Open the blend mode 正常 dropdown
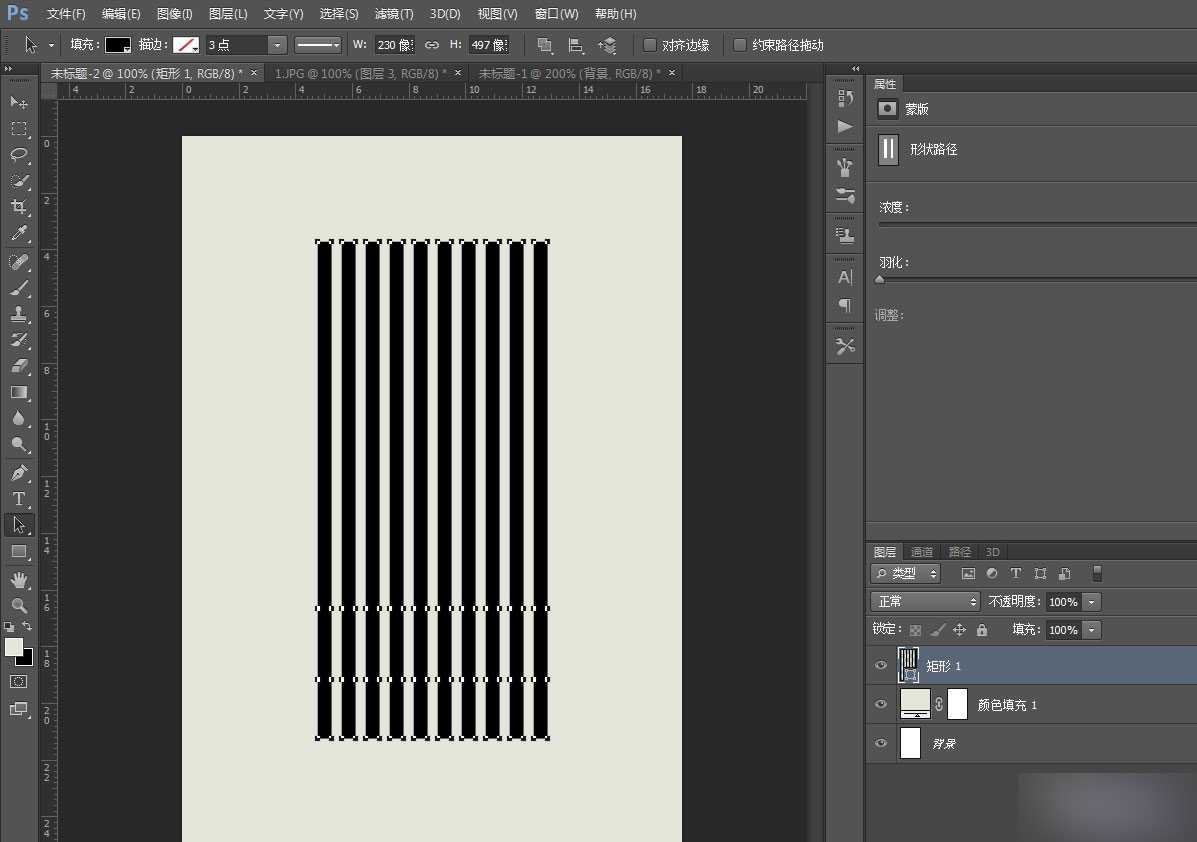The height and width of the screenshot is (842, 1197). pos(926,602)
